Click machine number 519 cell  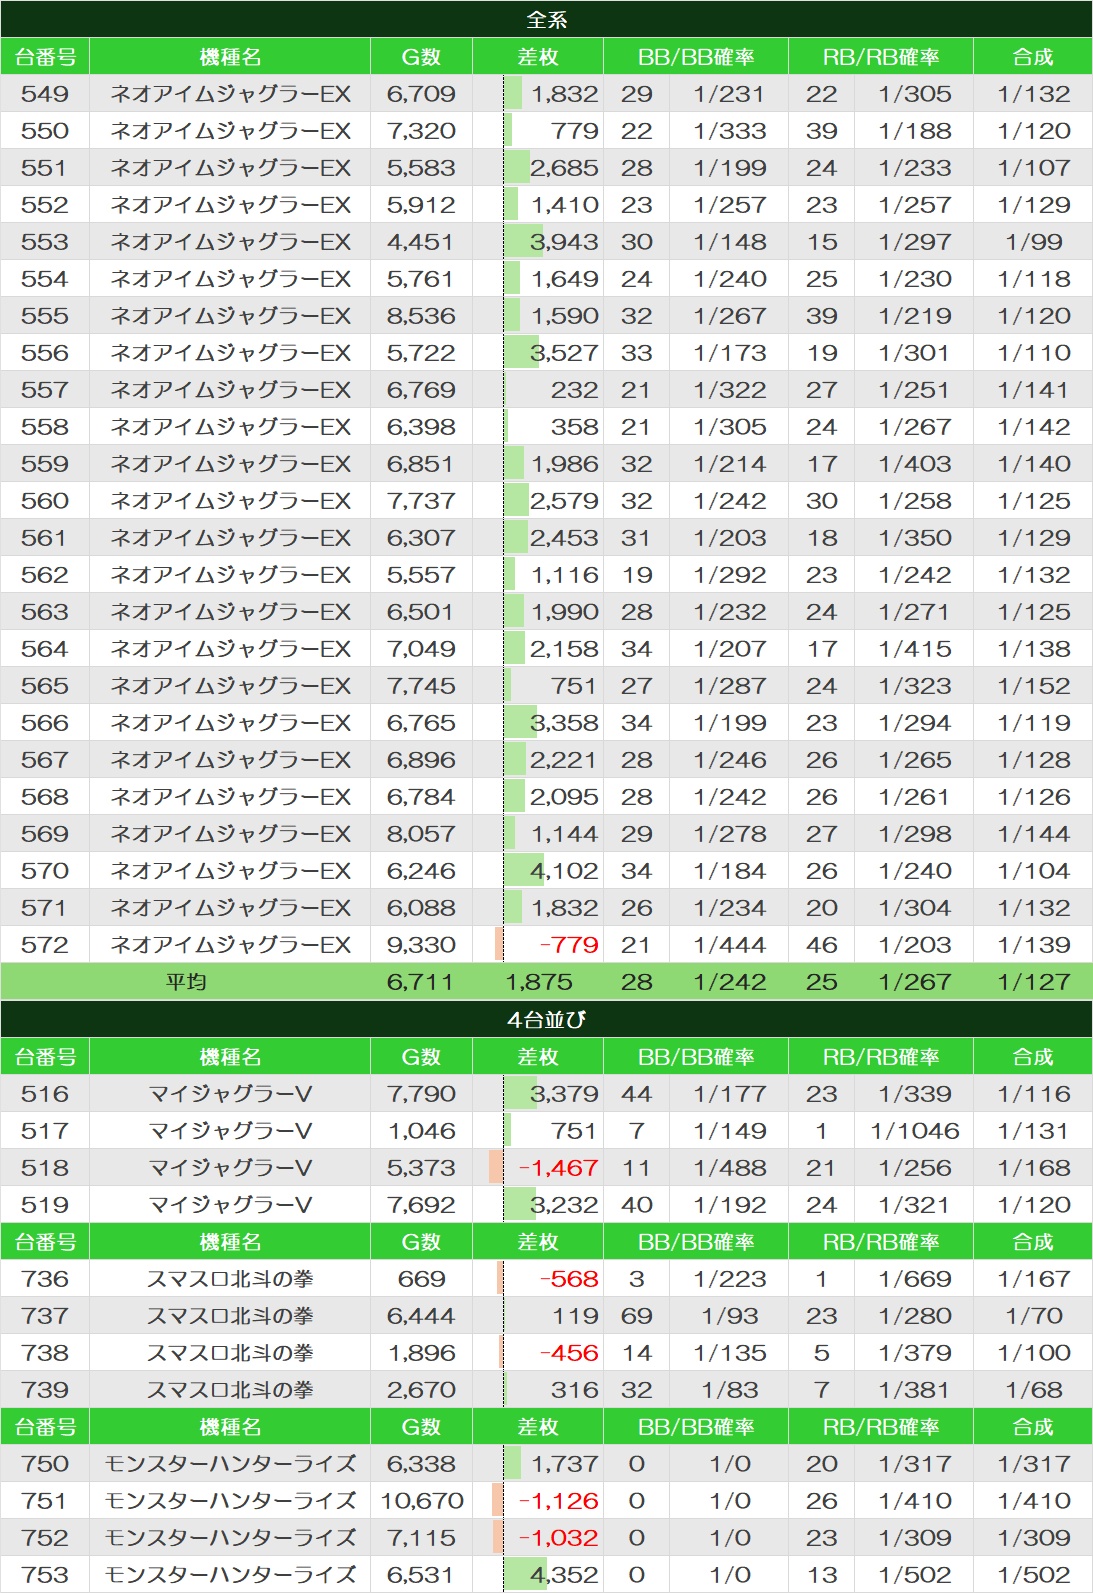[45, 1205]
